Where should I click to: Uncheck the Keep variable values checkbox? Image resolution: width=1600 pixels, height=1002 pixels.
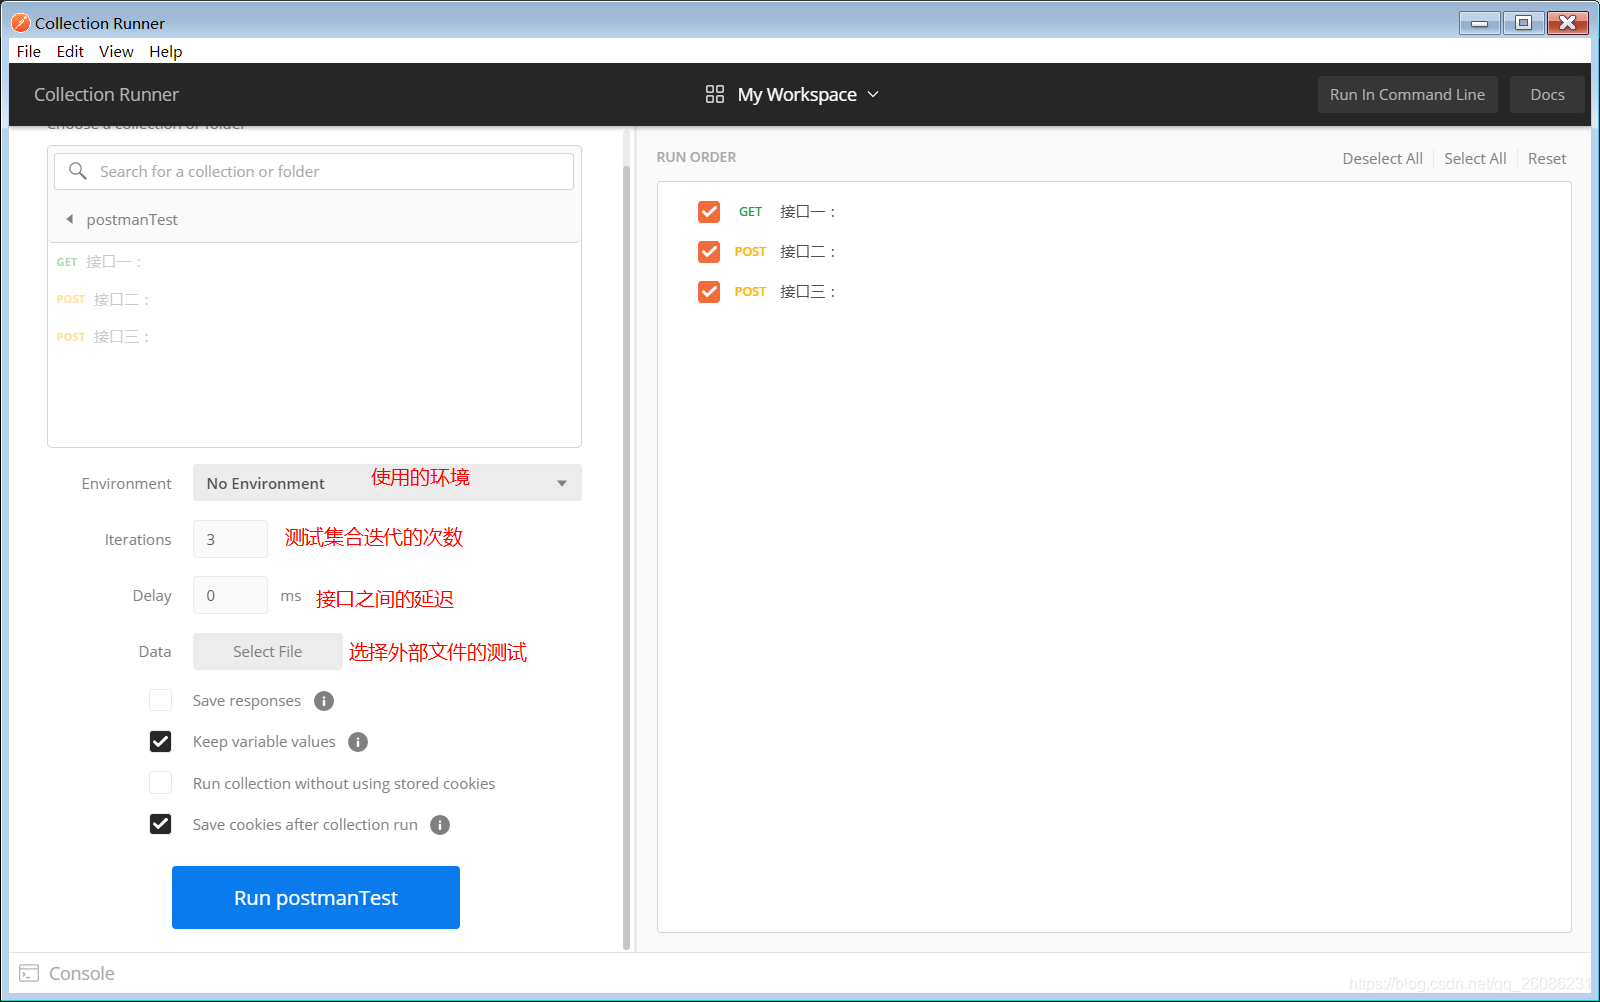coord(160,741)
